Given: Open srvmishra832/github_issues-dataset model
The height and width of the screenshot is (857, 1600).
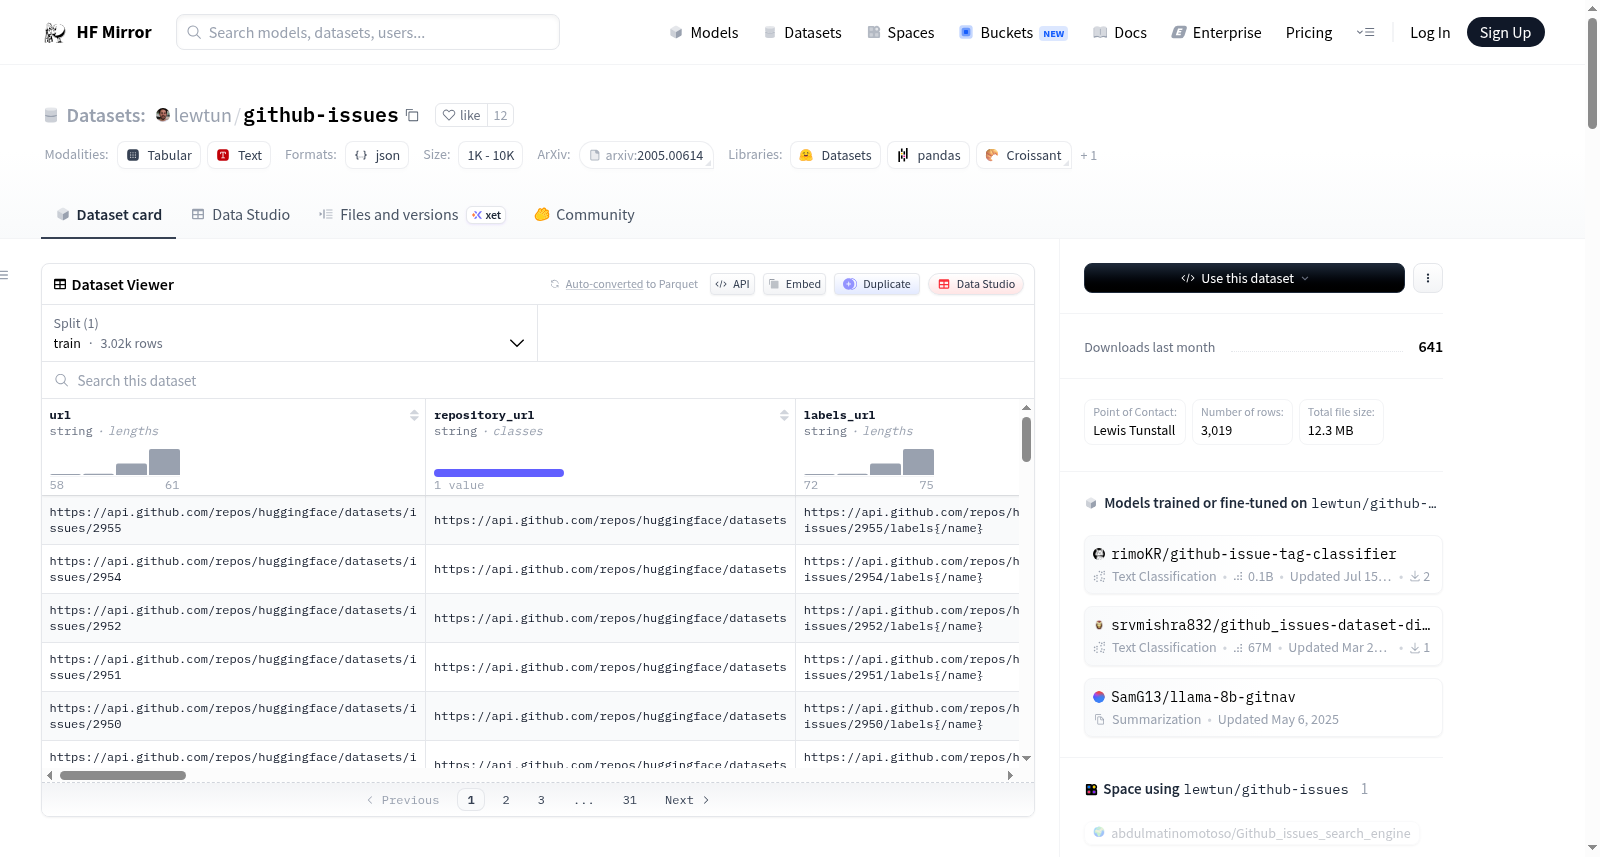Looking at the screenshot, I should [x=1263, y=636].
